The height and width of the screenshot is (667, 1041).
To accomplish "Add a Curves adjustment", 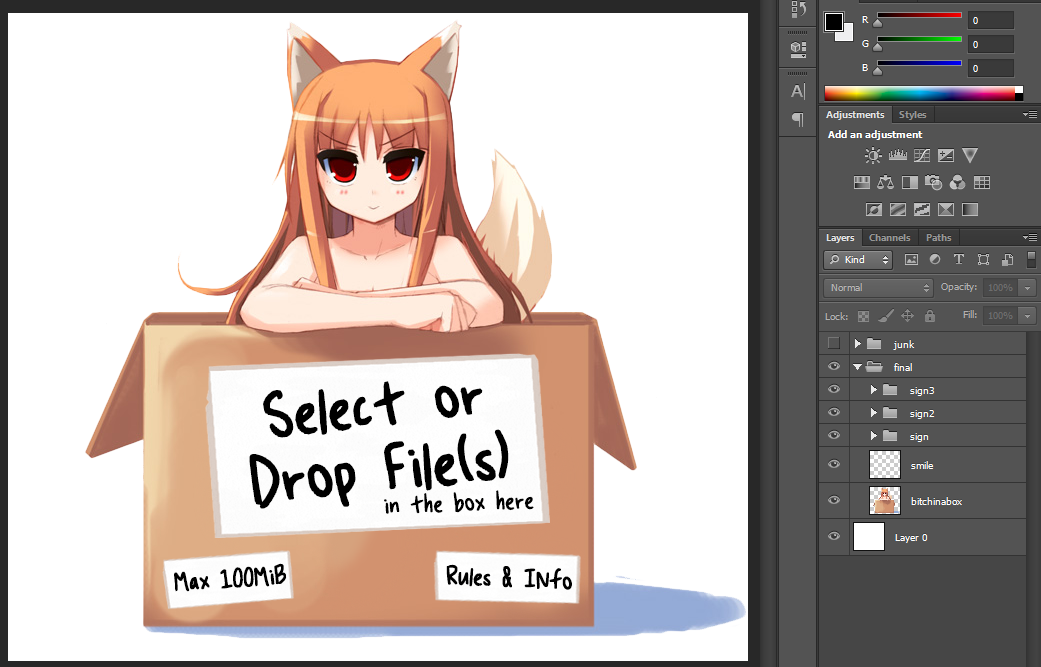I will click(x=921, y=155).
